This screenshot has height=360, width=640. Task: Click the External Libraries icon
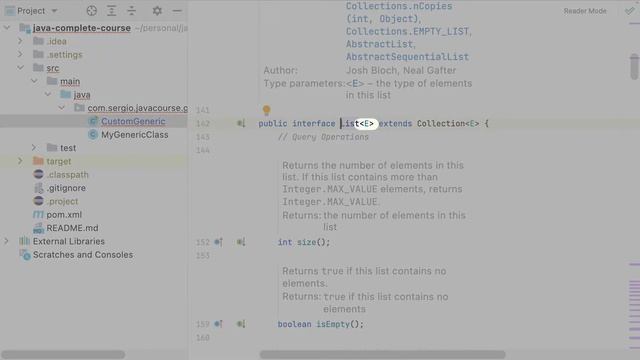[x=24, y=241]
